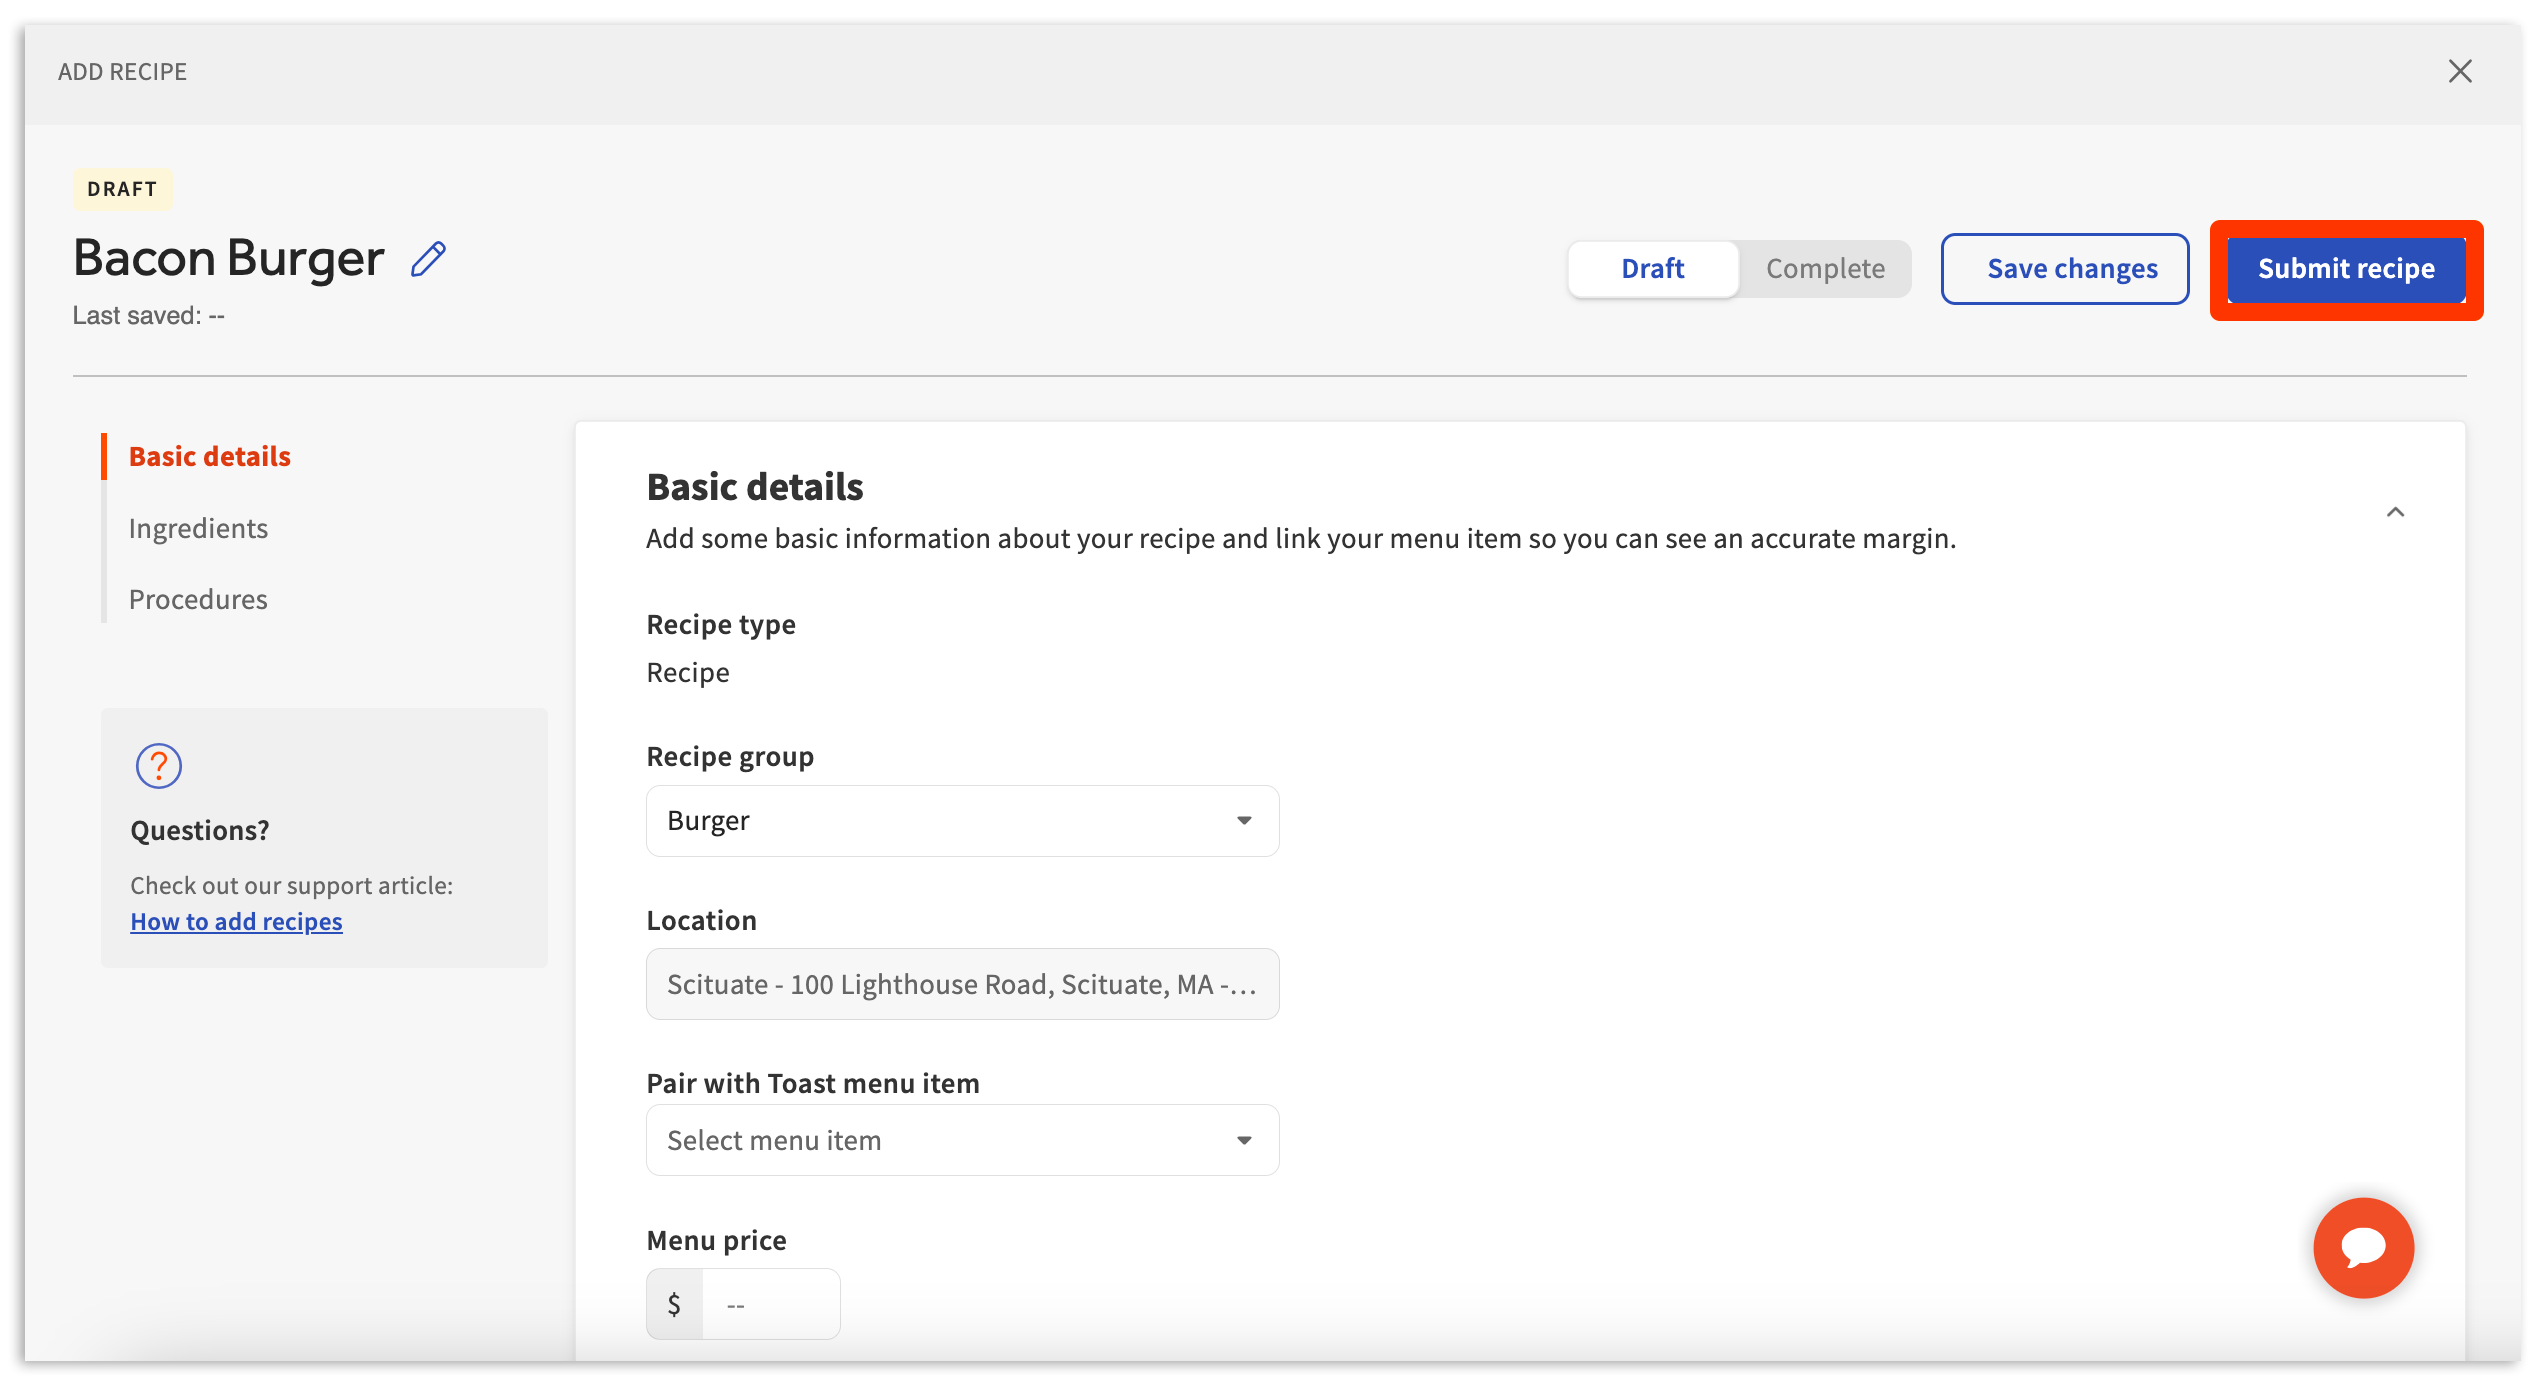The height and width of the screenshot is (1386, 2546).
Task: Set recipe status to Draft
Action: 1652,269
